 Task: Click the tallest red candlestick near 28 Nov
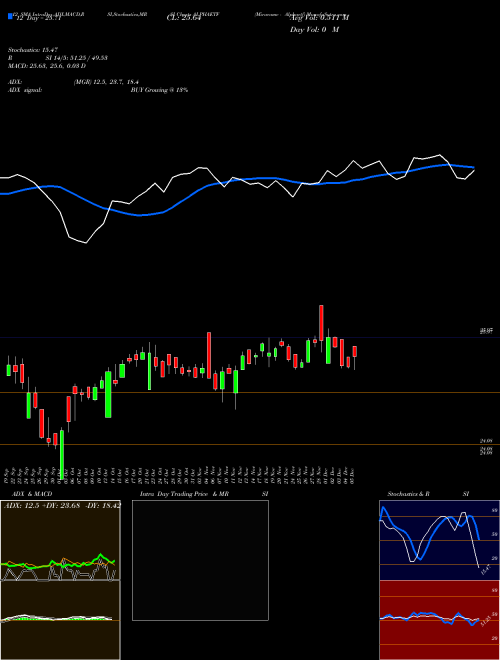[321, 323]
